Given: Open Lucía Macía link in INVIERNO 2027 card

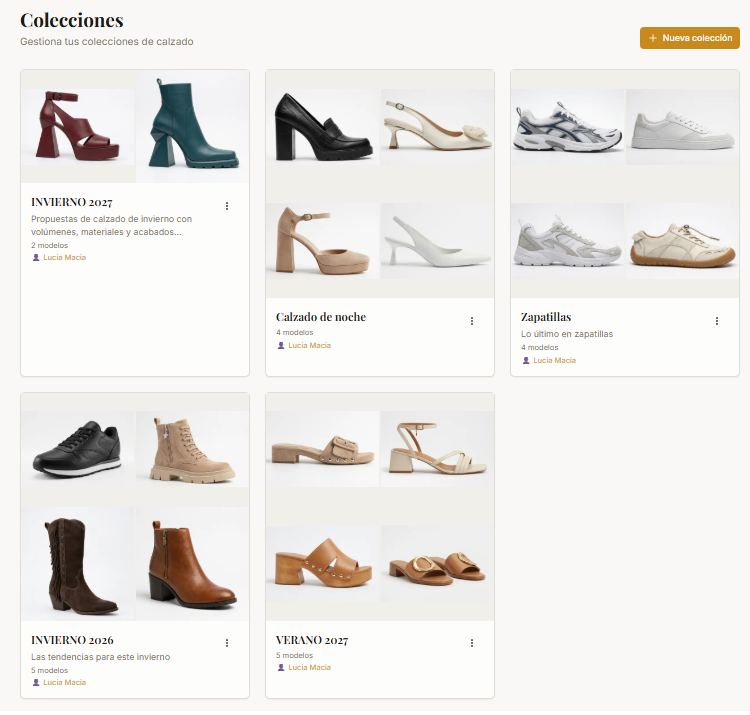Looking at the screenshot, I should pos(65,257).
